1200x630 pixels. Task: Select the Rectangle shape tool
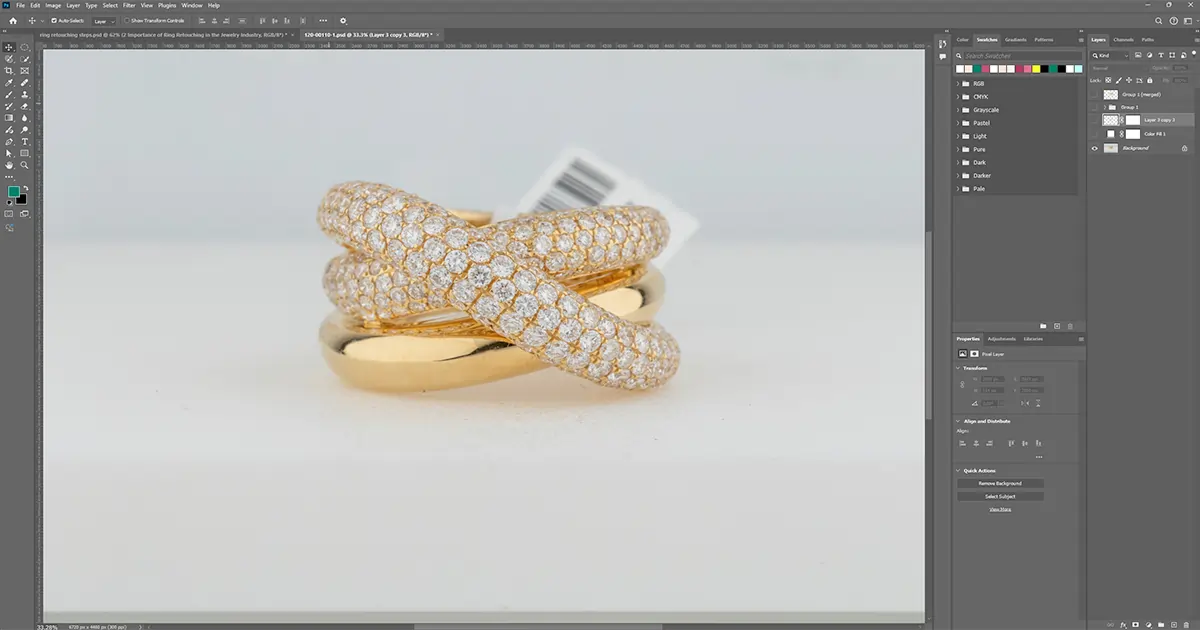coord(24,154)
